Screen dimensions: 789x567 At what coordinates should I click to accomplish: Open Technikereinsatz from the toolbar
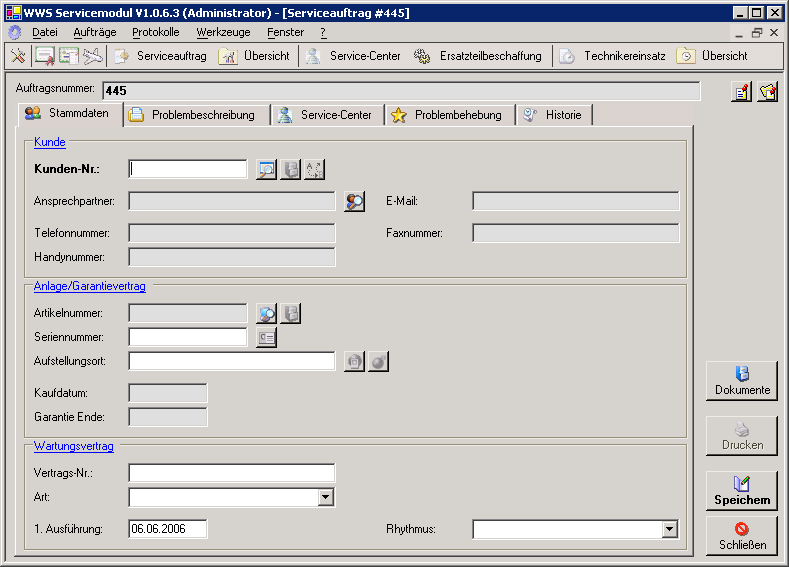click(x=612, y=56)
